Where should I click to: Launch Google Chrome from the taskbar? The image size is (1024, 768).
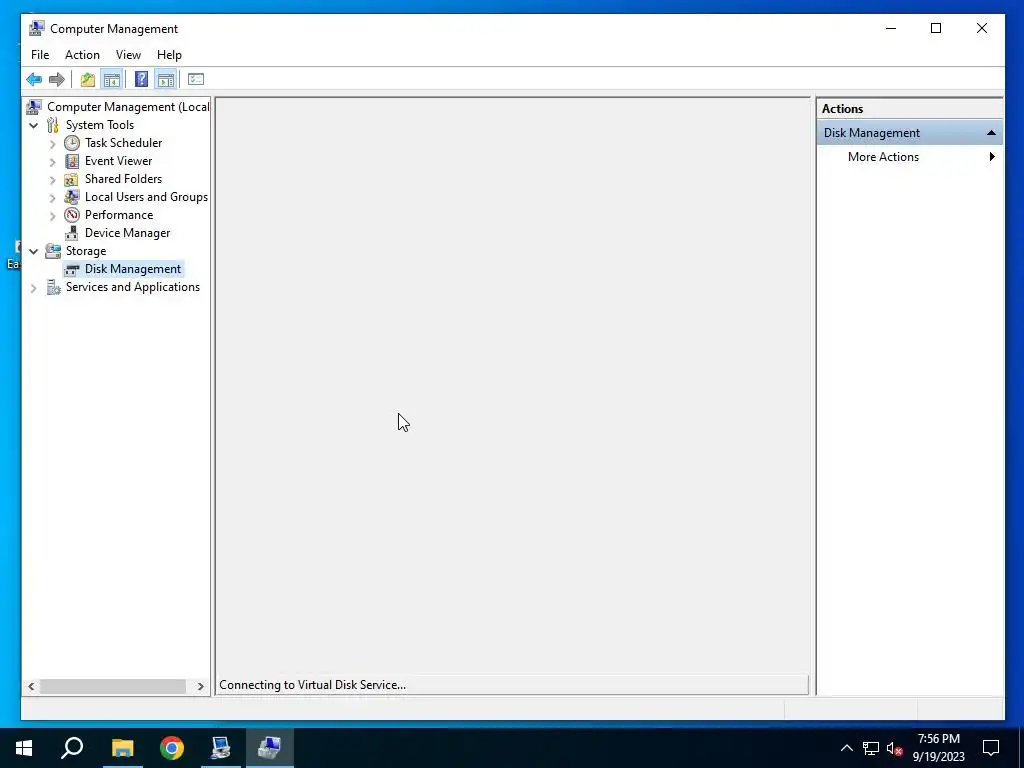172,748
